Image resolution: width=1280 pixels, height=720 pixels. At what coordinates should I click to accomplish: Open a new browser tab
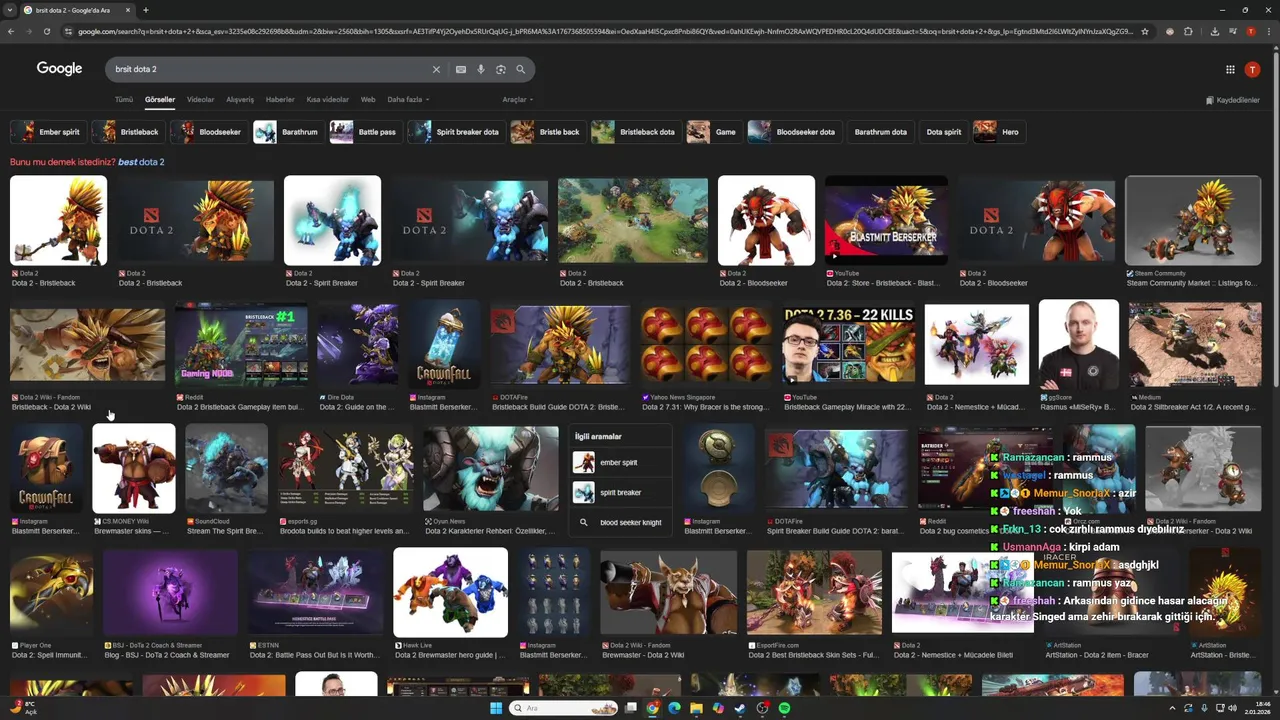[146, 10]
